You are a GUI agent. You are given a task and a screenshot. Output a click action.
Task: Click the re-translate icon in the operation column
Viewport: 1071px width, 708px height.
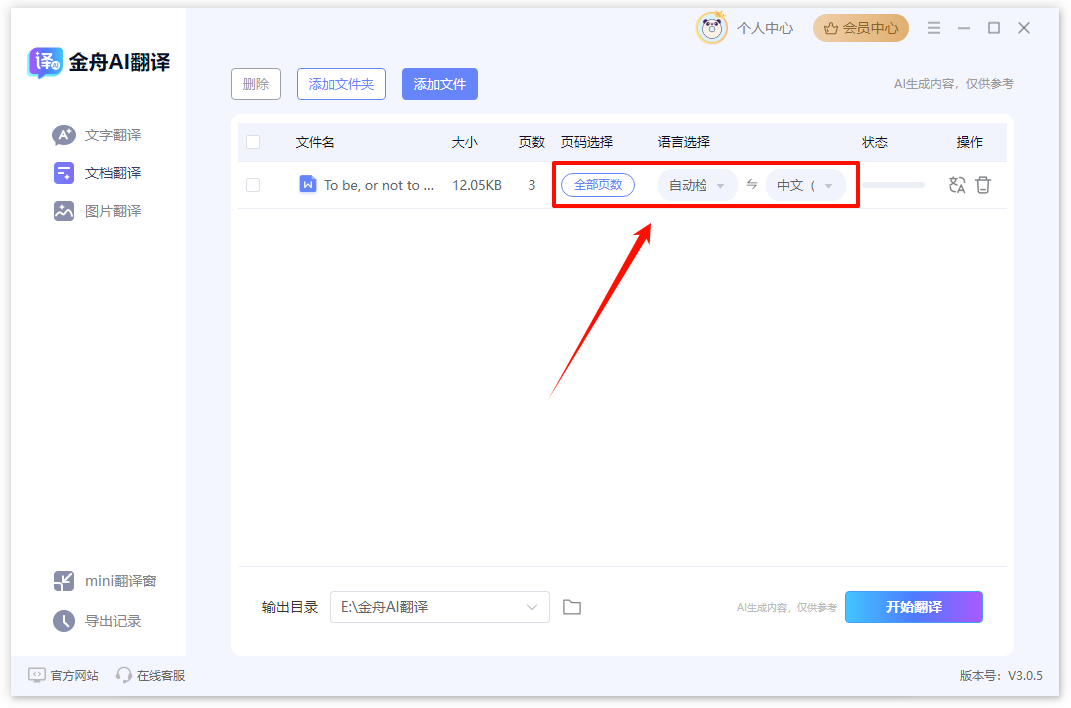956,185
